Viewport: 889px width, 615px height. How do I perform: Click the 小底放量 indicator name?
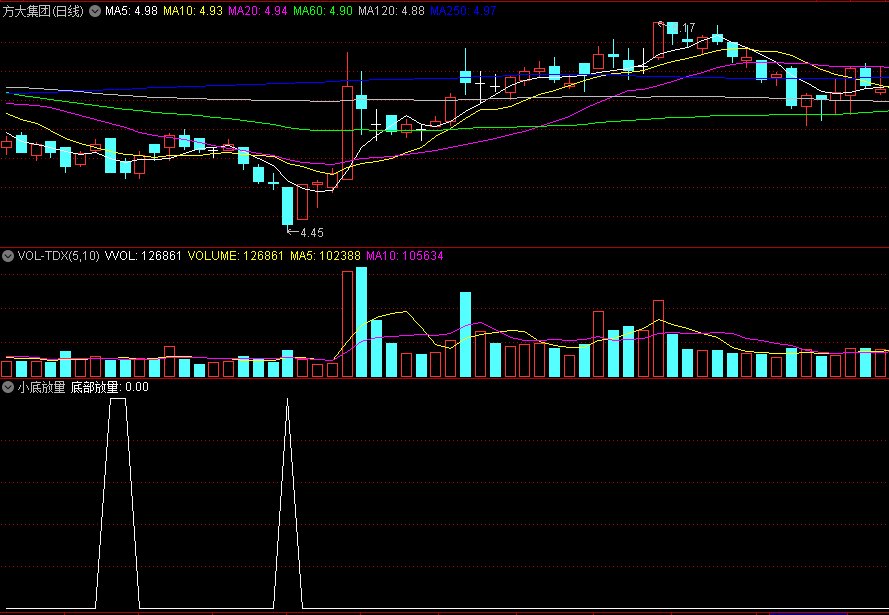pos(41,387)
